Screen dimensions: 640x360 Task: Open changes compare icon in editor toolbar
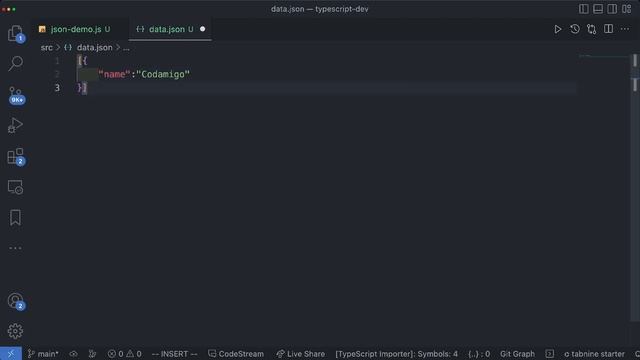coord(591,29)
